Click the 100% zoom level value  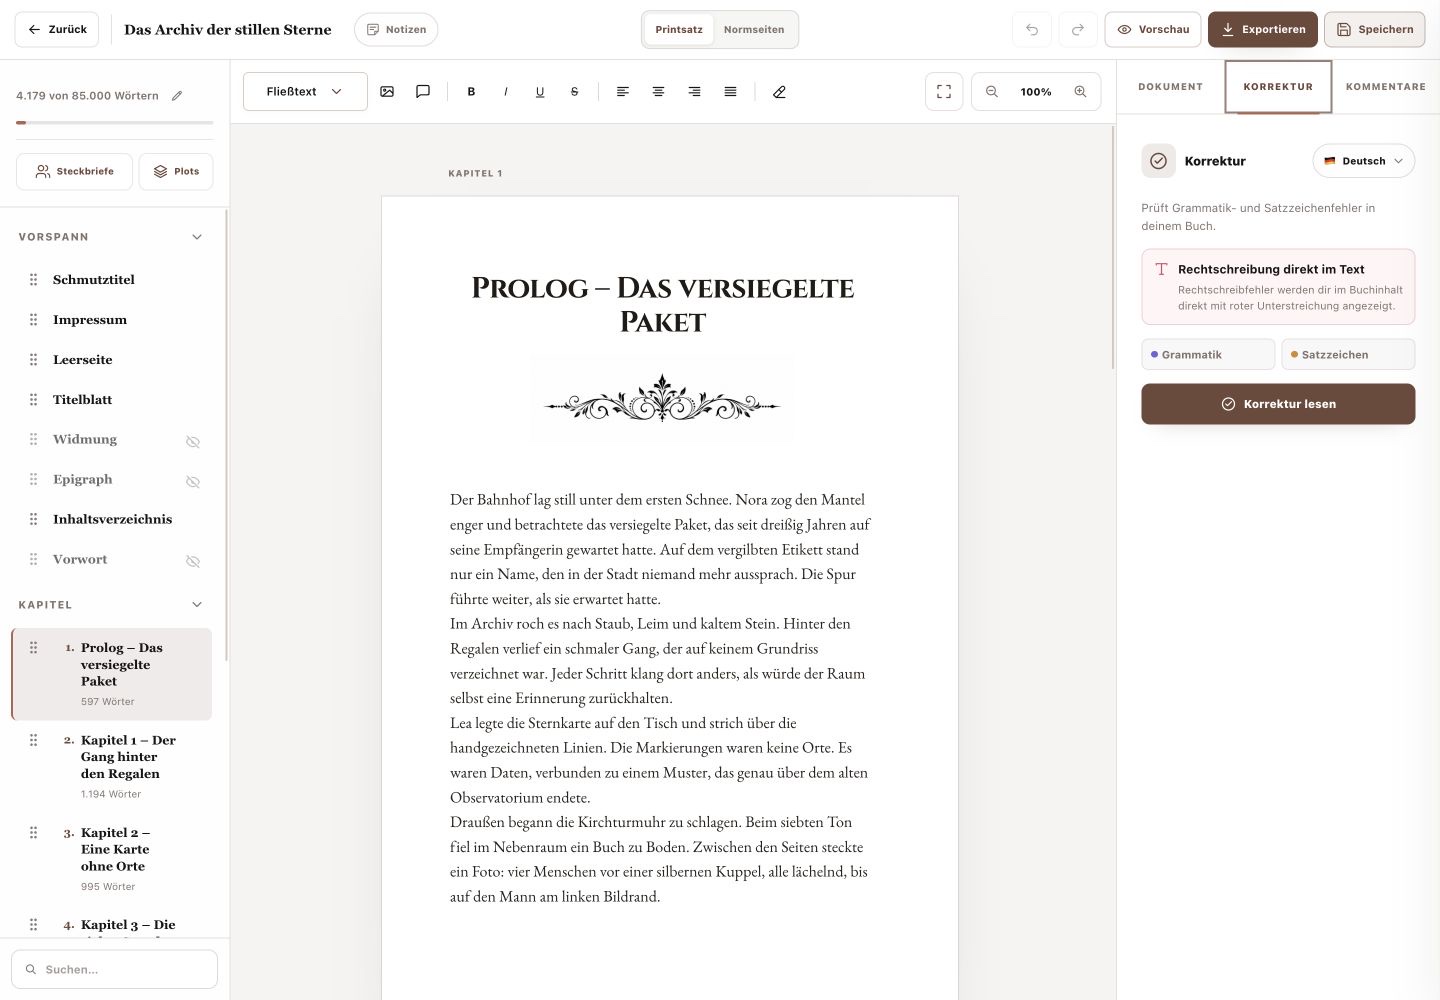coord(1036,91)
